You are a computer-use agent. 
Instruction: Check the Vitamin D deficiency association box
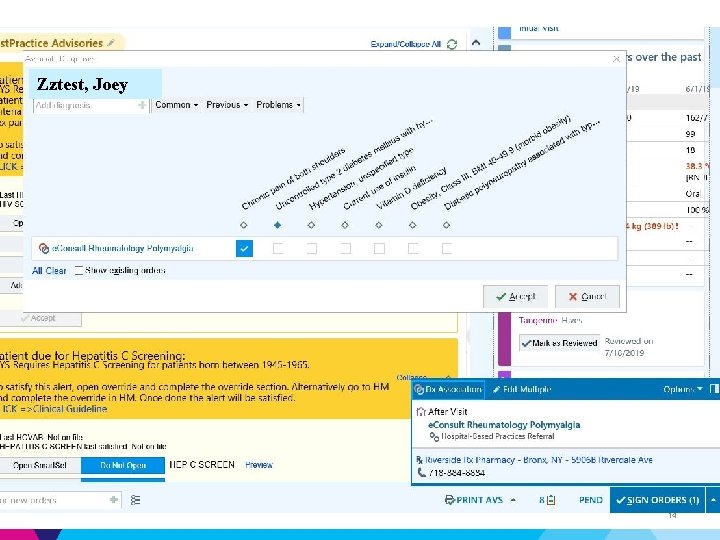point(379,248)
